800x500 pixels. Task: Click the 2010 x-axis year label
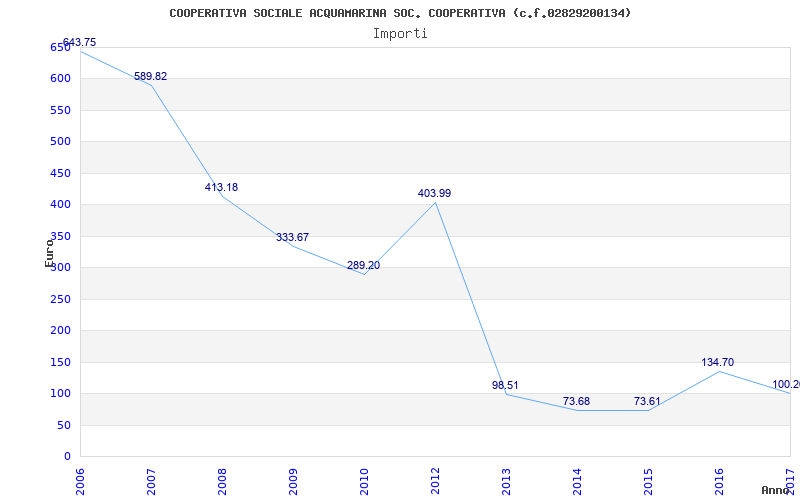point(364,480)
